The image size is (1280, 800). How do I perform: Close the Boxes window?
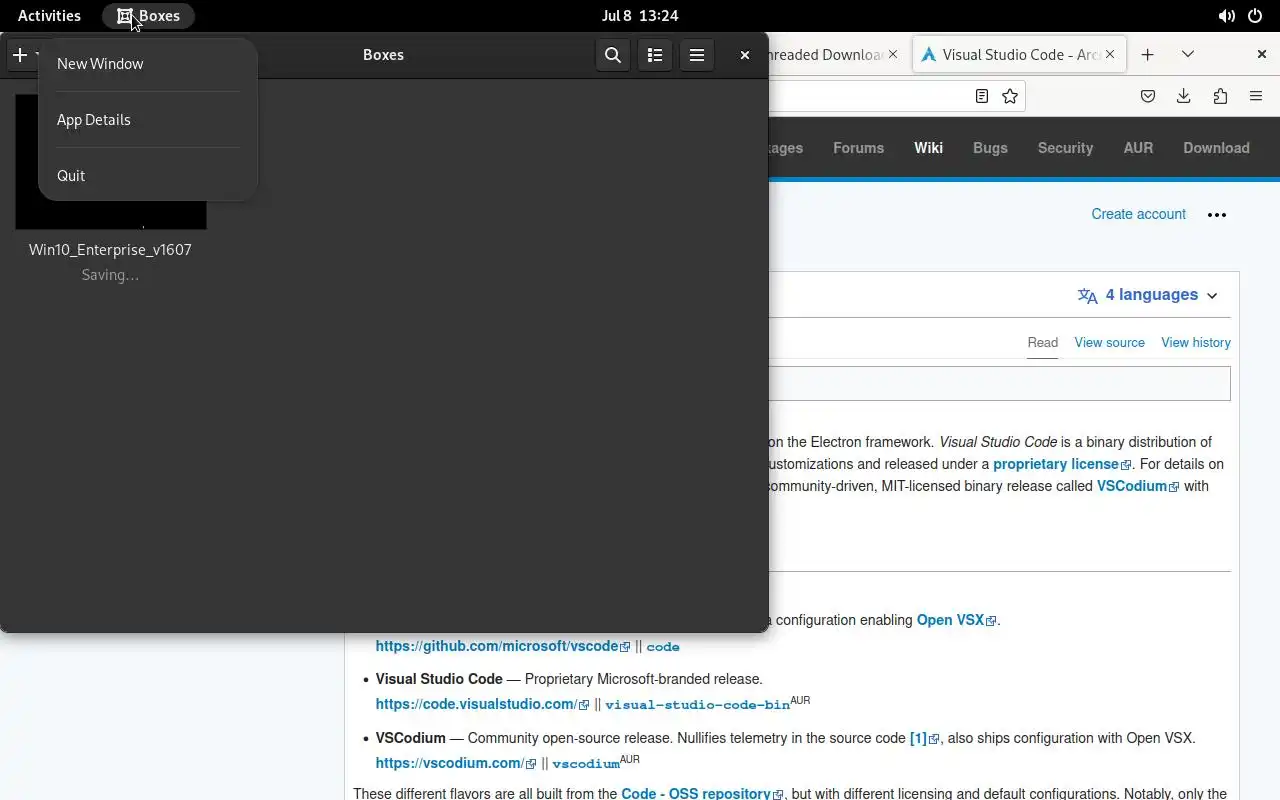click(x=745, y=55)
